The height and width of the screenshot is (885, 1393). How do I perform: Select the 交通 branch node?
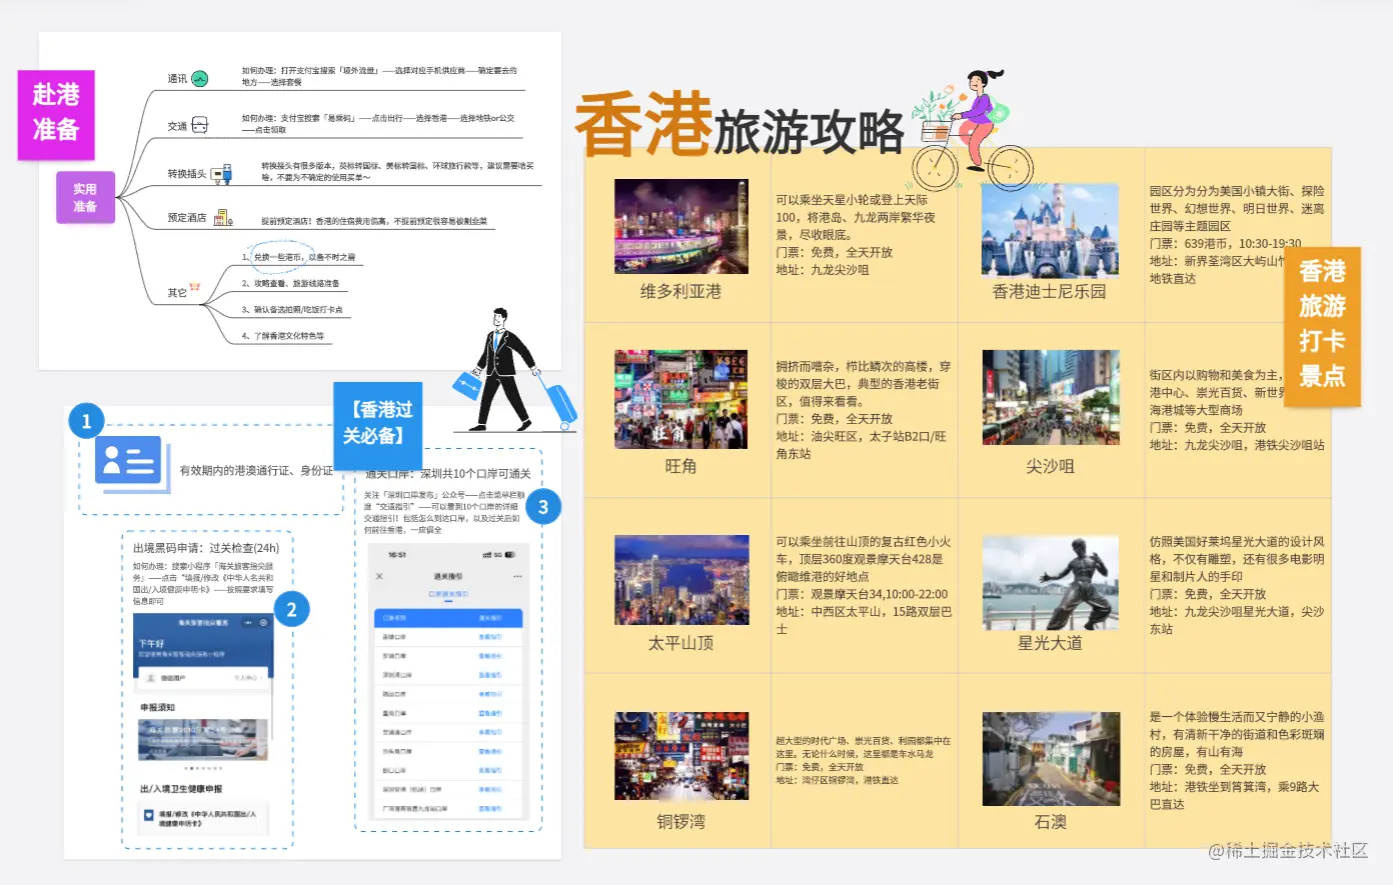[177, 126]
